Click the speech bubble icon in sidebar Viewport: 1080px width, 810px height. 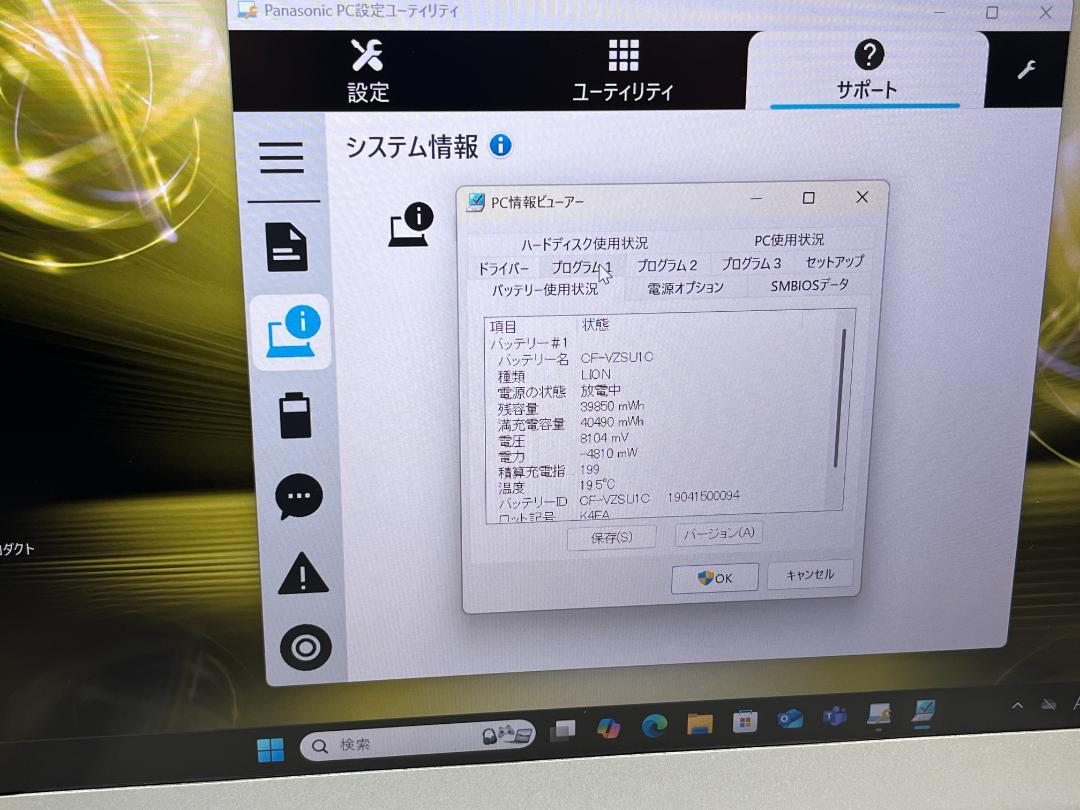pyautogui.click(x=299, y=497)
